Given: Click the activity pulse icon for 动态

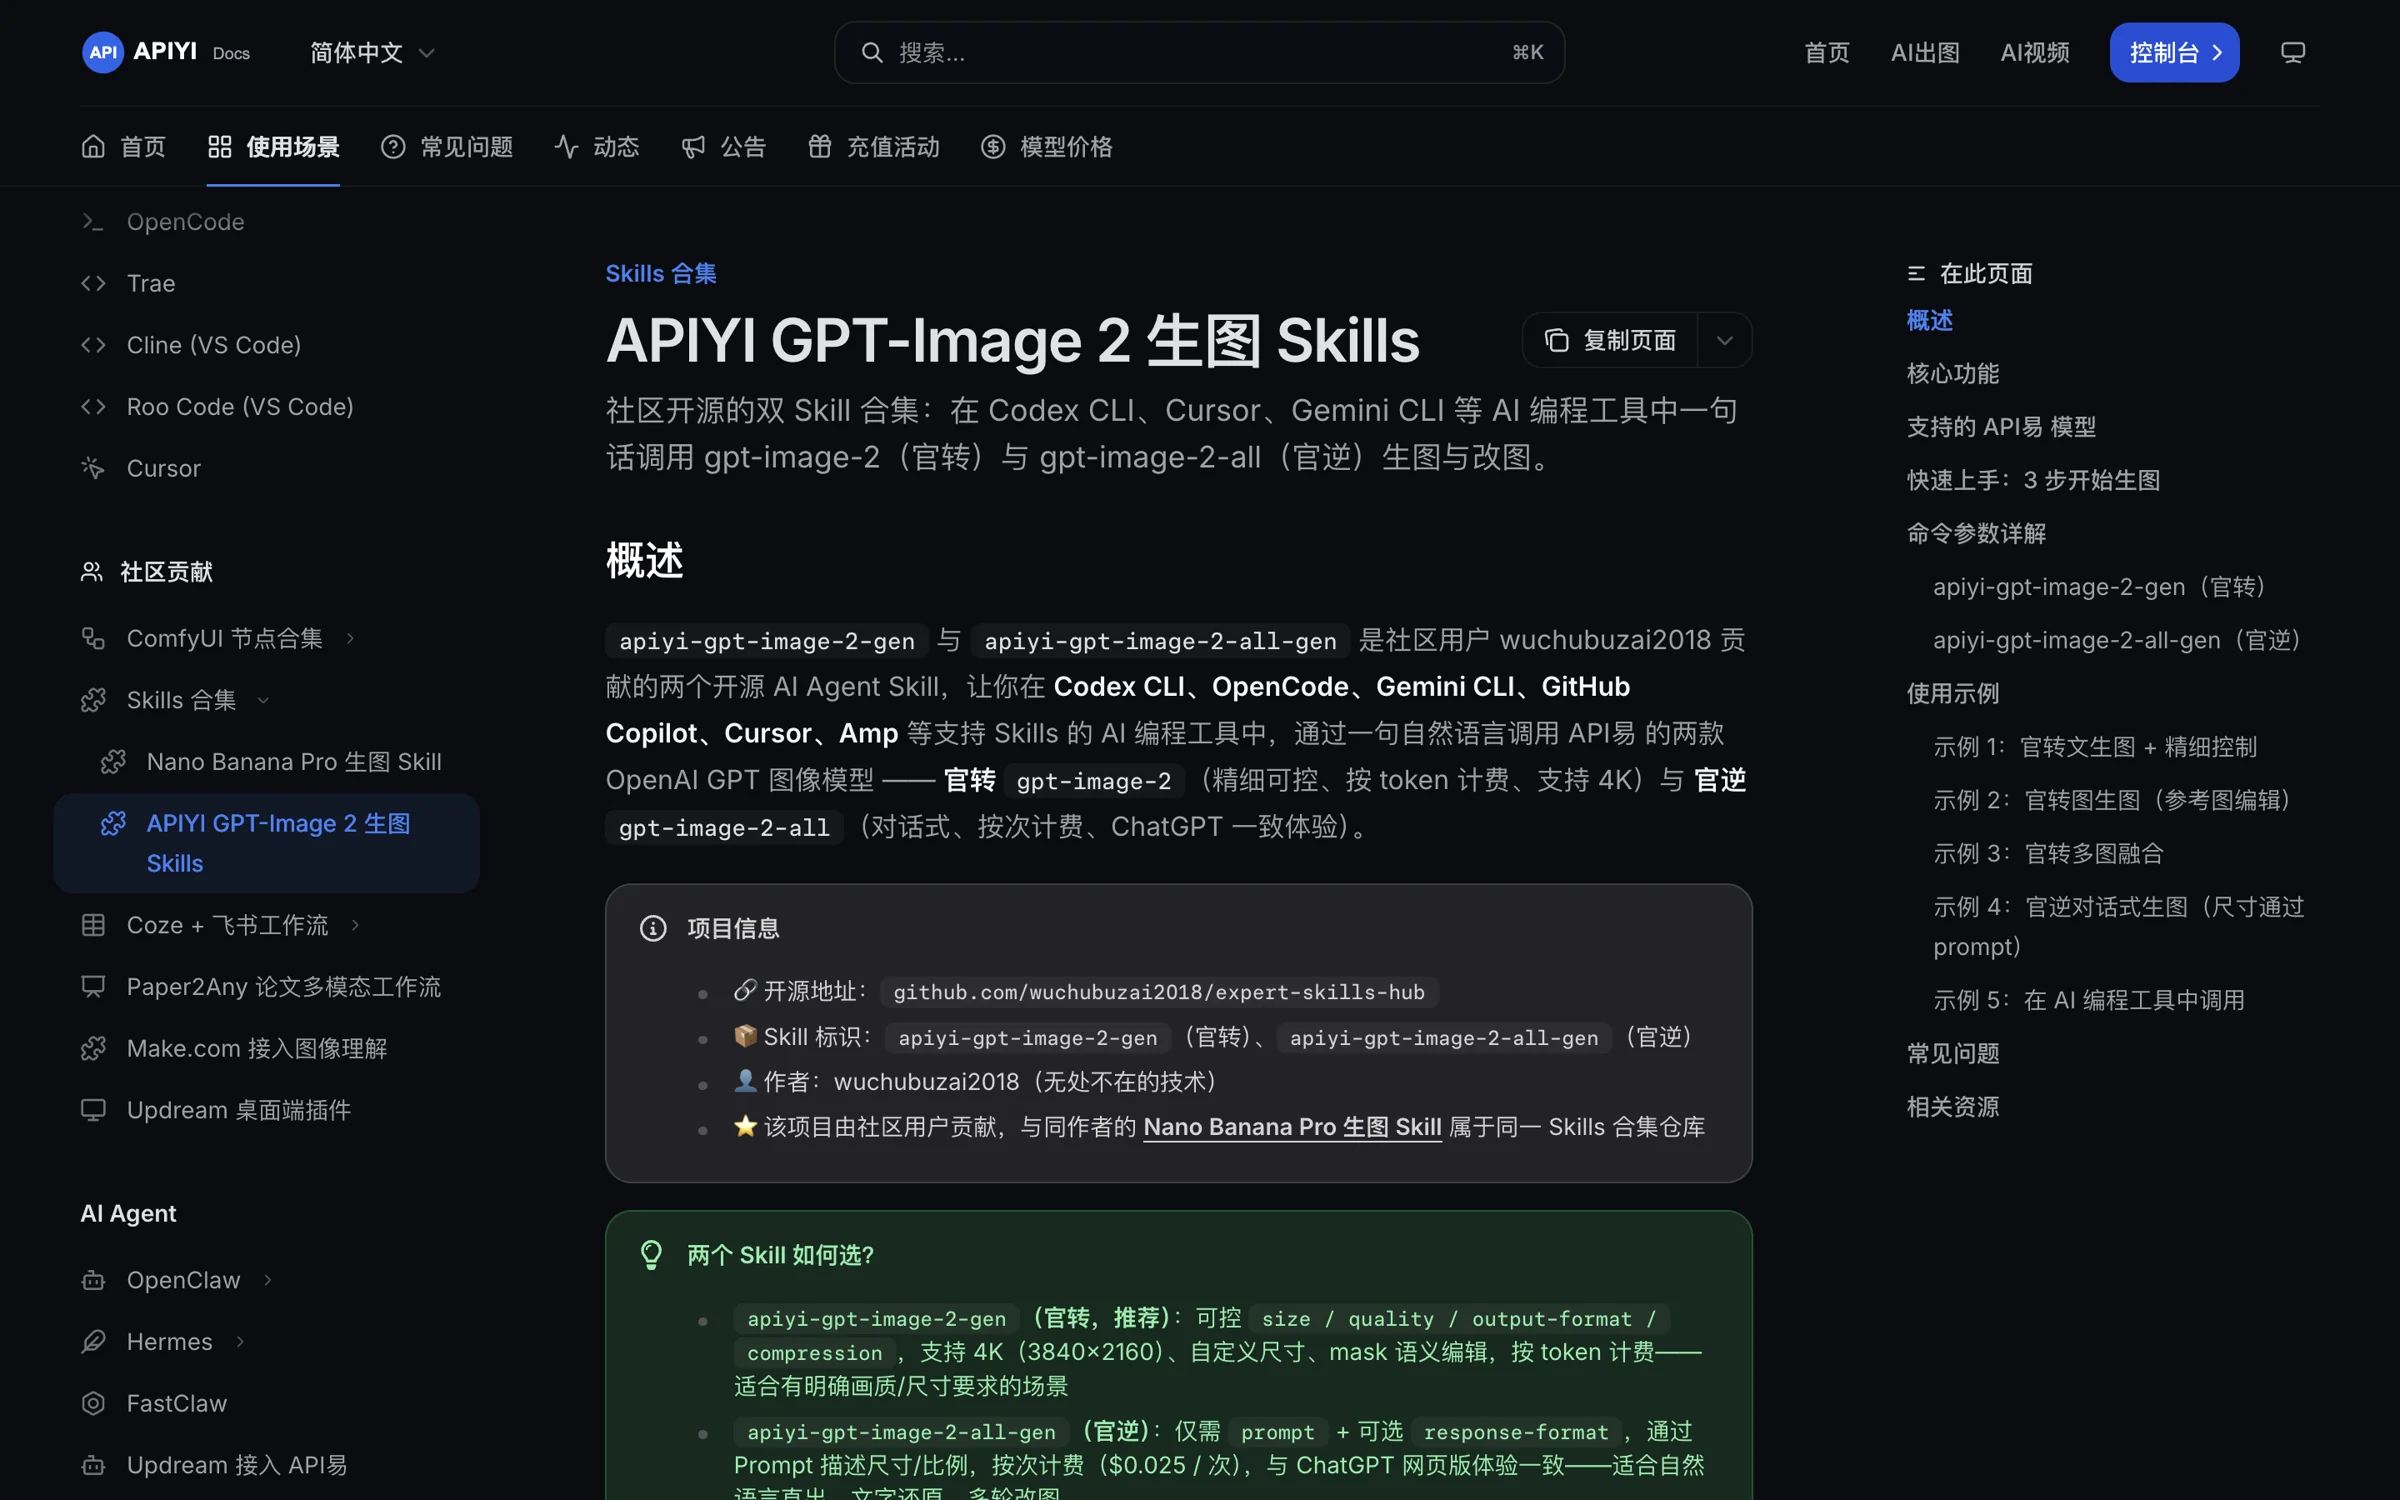Looking at the screenshot, I should pyautogui.click(x=566, y=147).
